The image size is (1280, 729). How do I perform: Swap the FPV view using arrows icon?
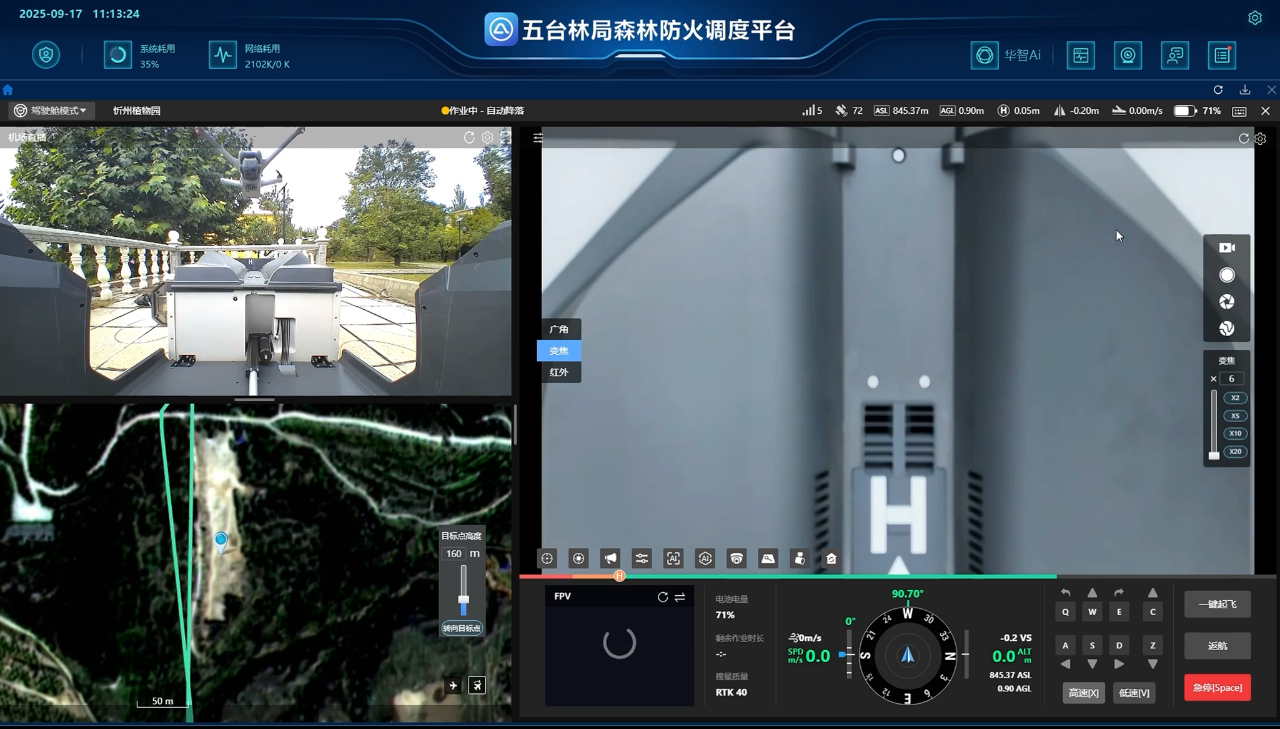[x=680, y=597]
